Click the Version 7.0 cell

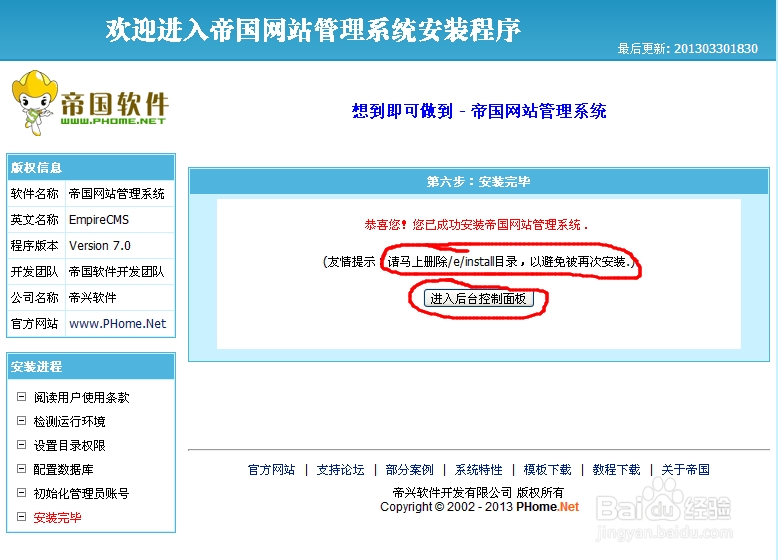pyautogui.click(x=120, y=246)
